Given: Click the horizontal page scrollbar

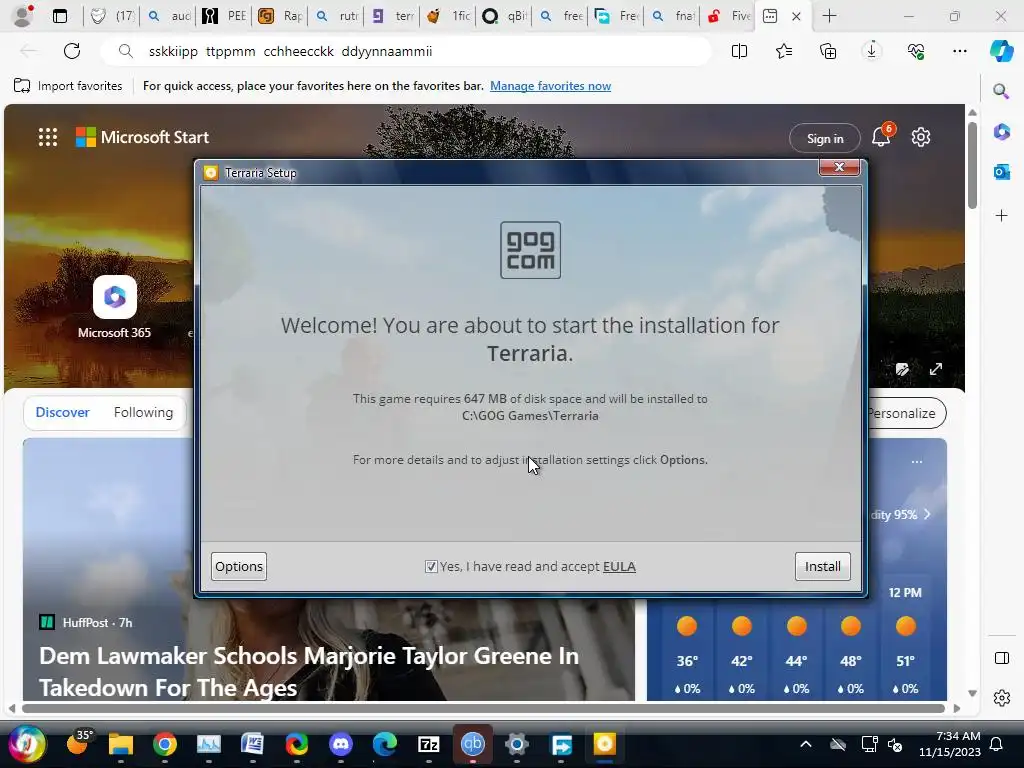Looking at the screenshot, I should (x=483, y=709).
